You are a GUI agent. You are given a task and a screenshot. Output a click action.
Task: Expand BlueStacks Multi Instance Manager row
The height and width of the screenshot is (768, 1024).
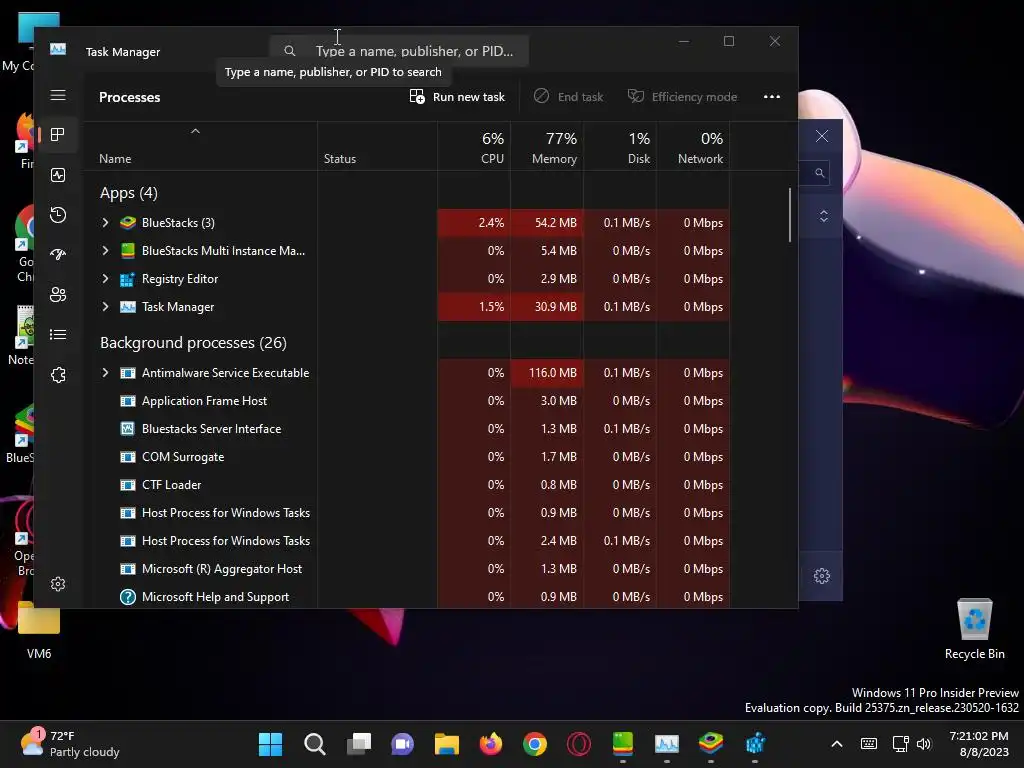[x=105, y=251]
